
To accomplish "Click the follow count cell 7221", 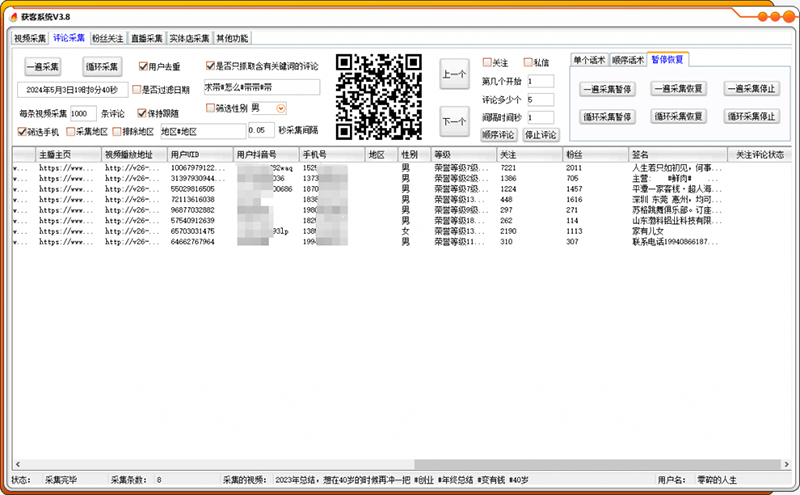I will pyautogui.click(x=508, y=168).
